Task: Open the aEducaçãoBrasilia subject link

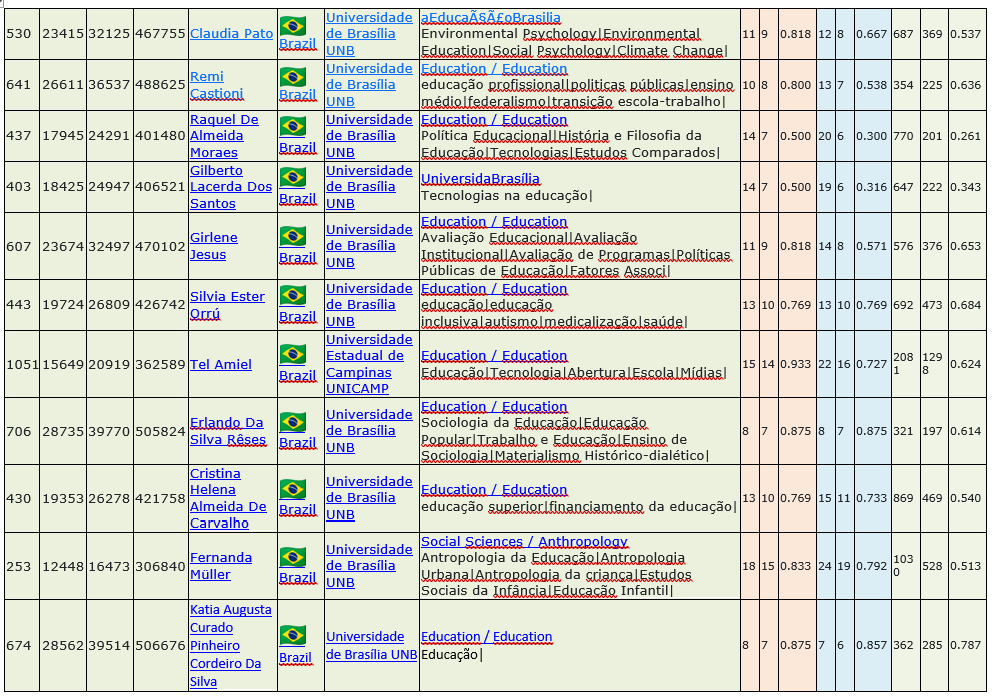Action: pyautogui.click(x=490, y=18)
